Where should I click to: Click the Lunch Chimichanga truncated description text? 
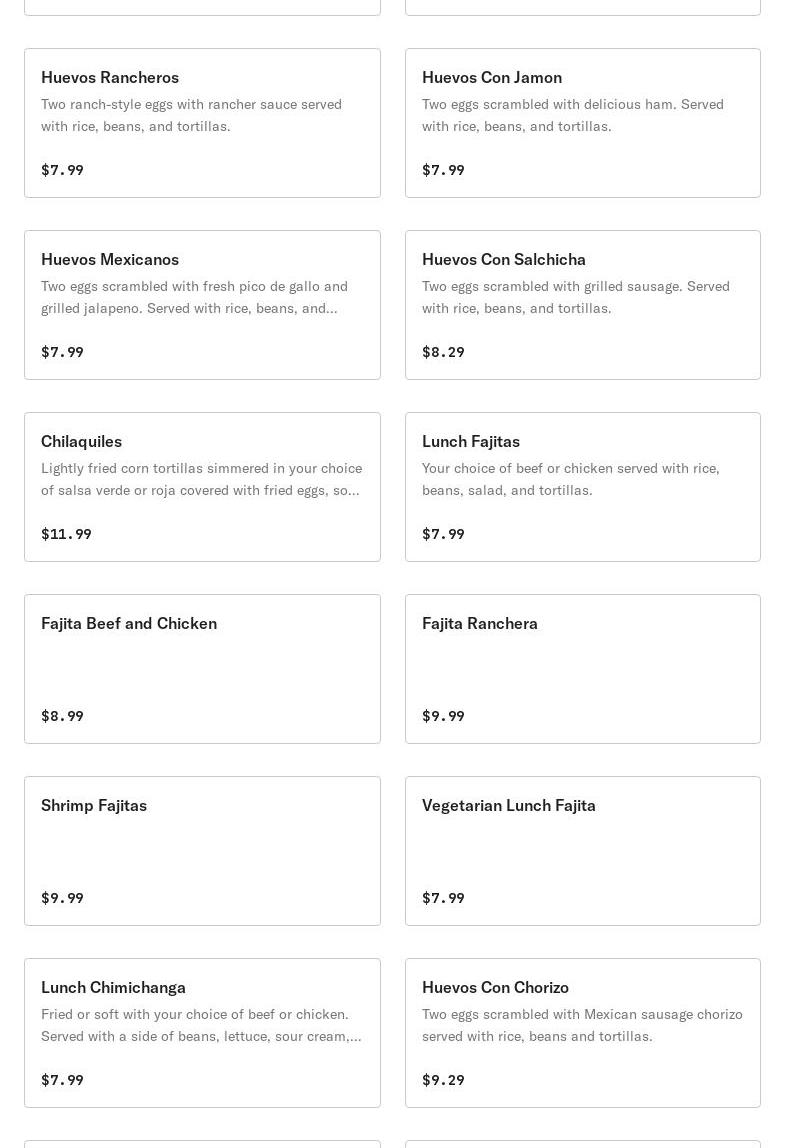(x=200, y=1025)
